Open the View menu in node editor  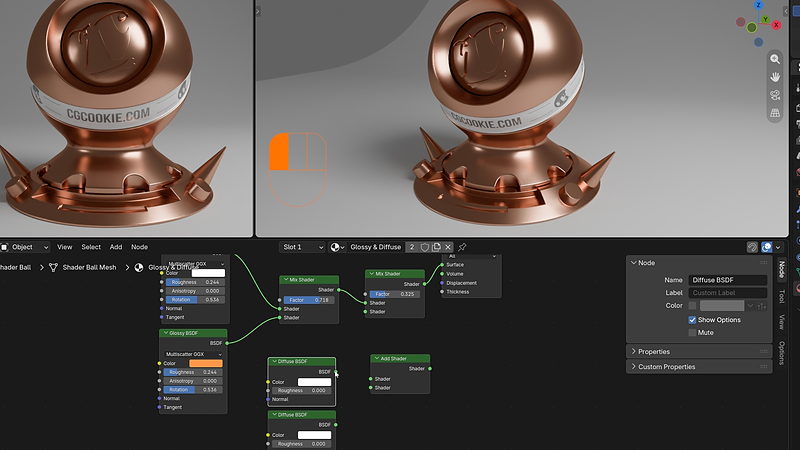[64, 247]
